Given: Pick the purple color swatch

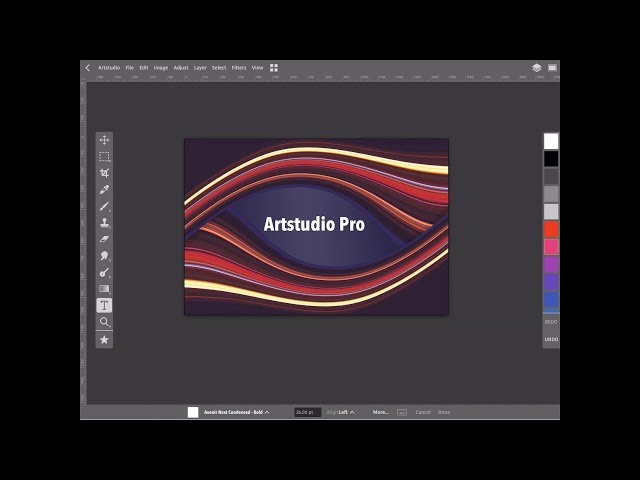Looking at the screenshot, I should pyautogui.click(x=551, y=264).
